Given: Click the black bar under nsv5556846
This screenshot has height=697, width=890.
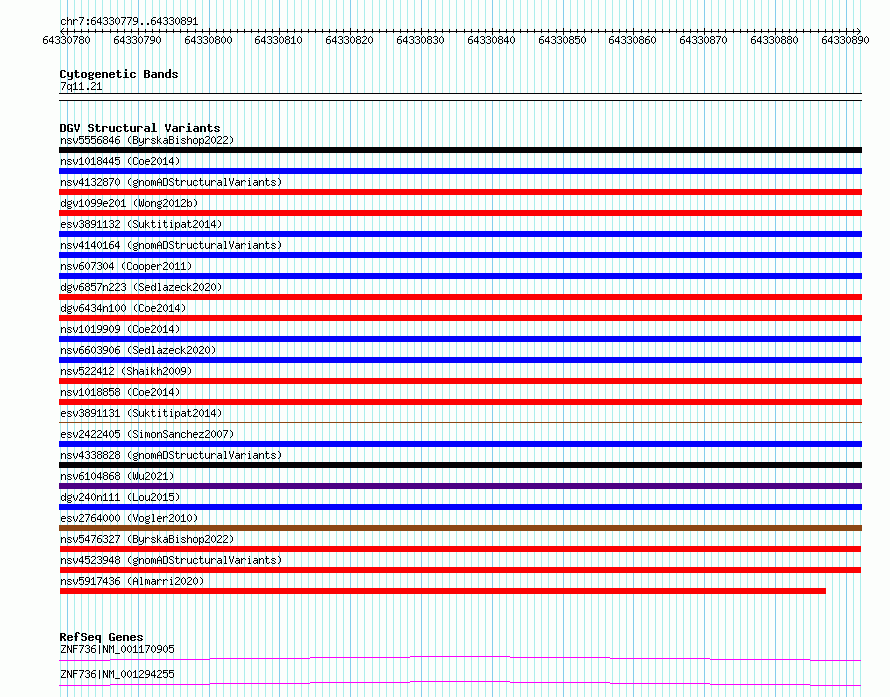Looking at the screenshot, I should [460, 150].
